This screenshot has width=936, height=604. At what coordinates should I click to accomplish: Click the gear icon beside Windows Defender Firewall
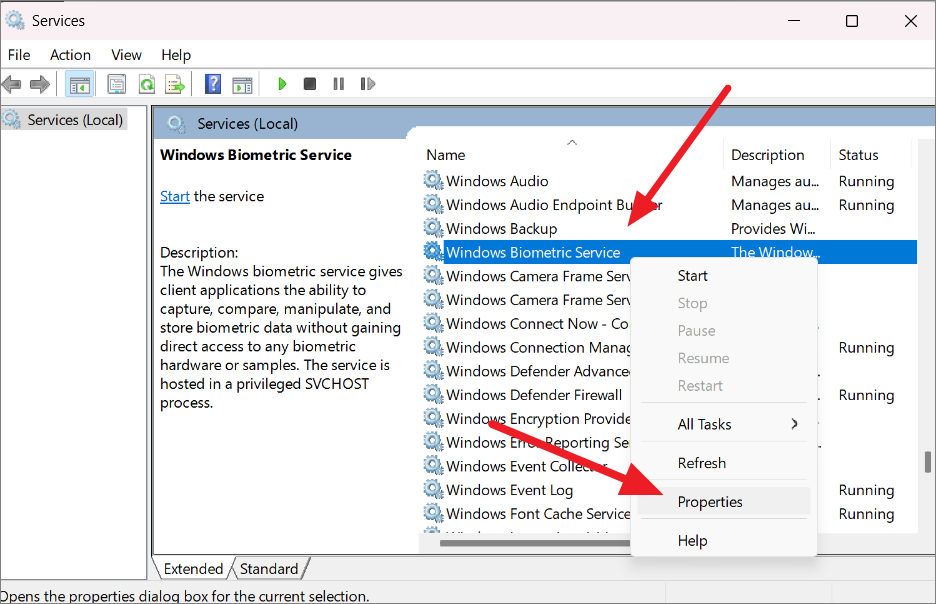click(433, 394)
